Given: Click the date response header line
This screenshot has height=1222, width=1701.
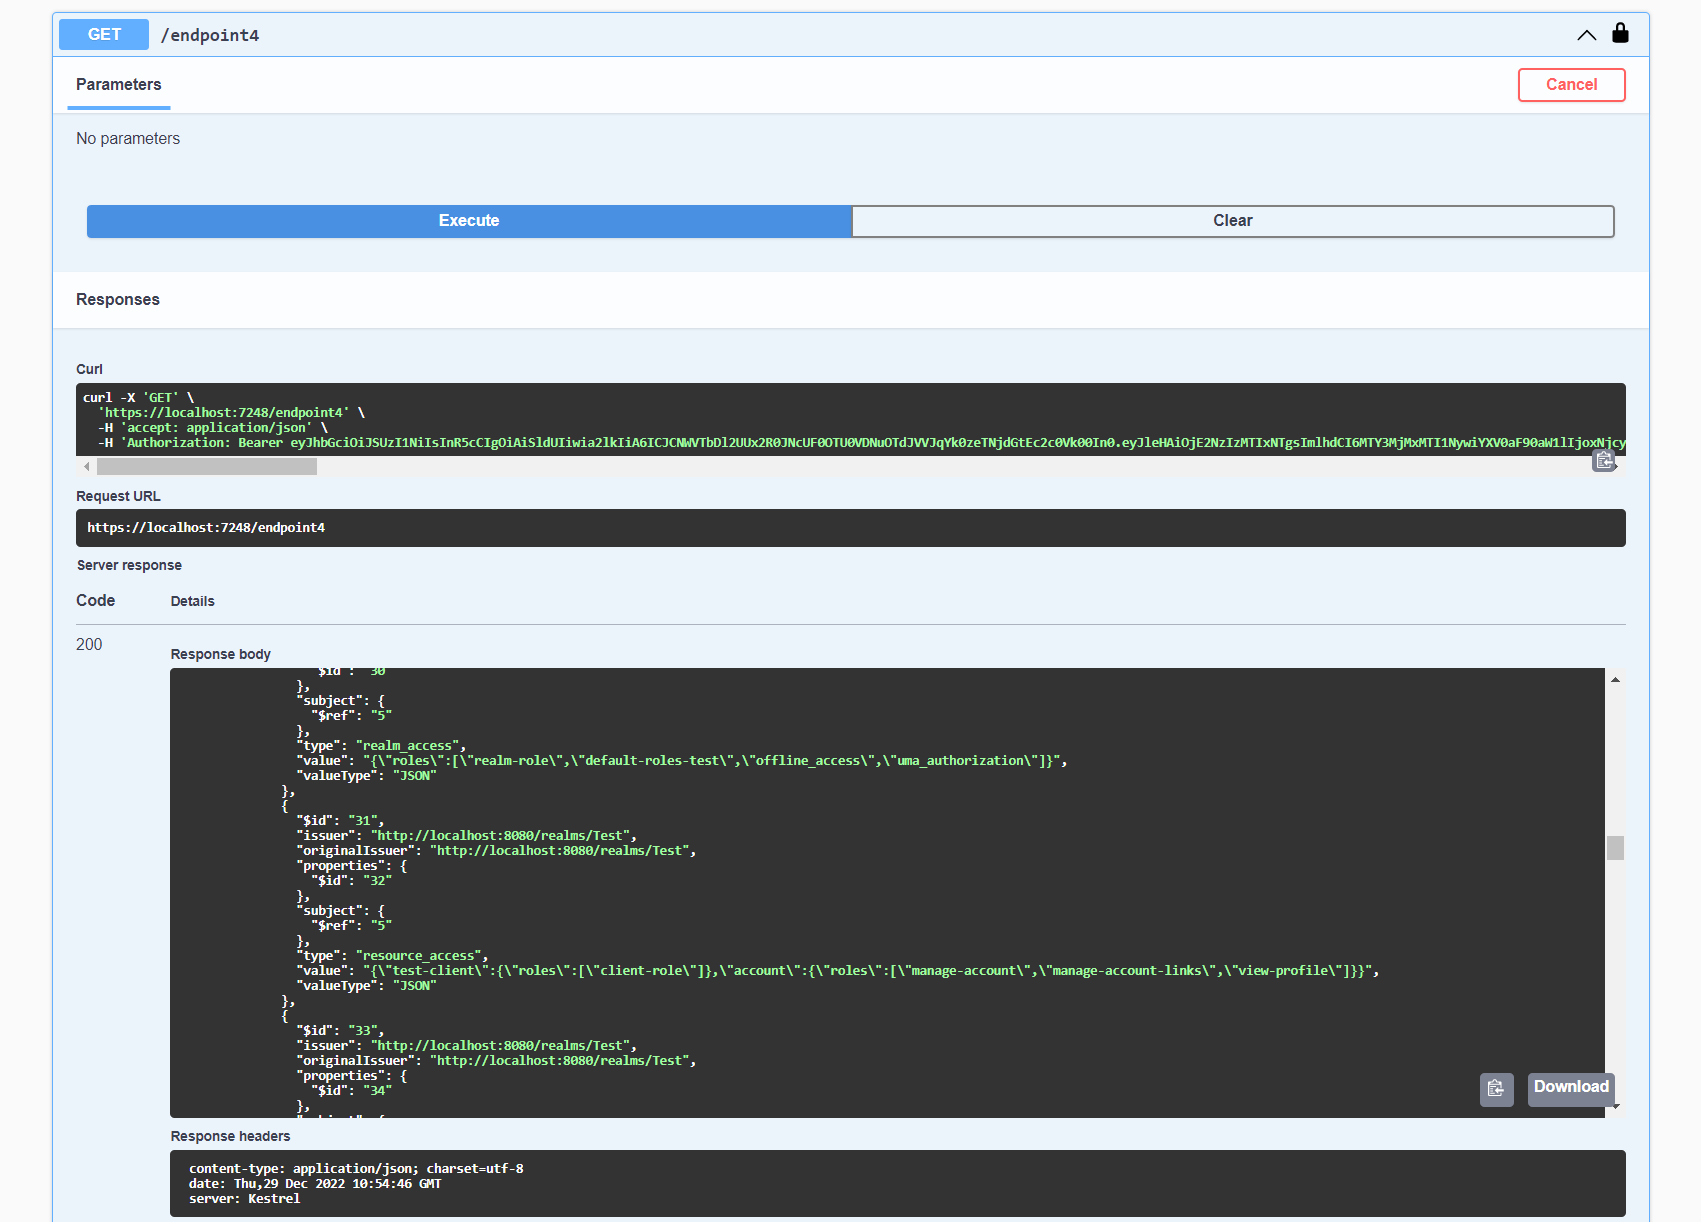Looking at the screenshot, I should pyautogui.click(x=315, y=1184).
